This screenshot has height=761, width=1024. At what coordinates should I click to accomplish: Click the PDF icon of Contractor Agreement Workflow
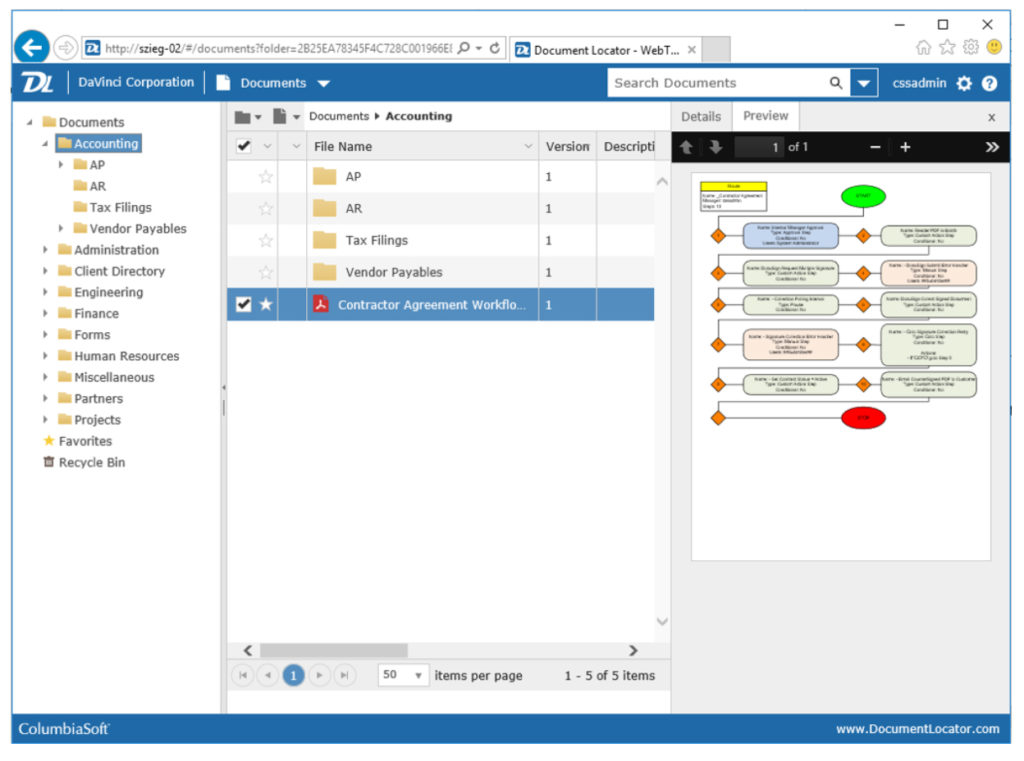(321, 304)
